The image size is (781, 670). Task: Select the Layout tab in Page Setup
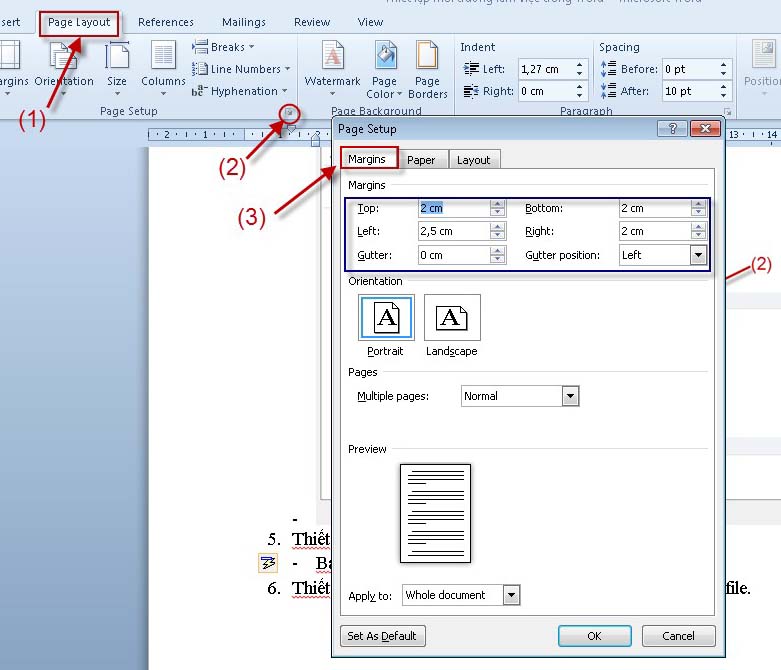[x=473, y=160]
